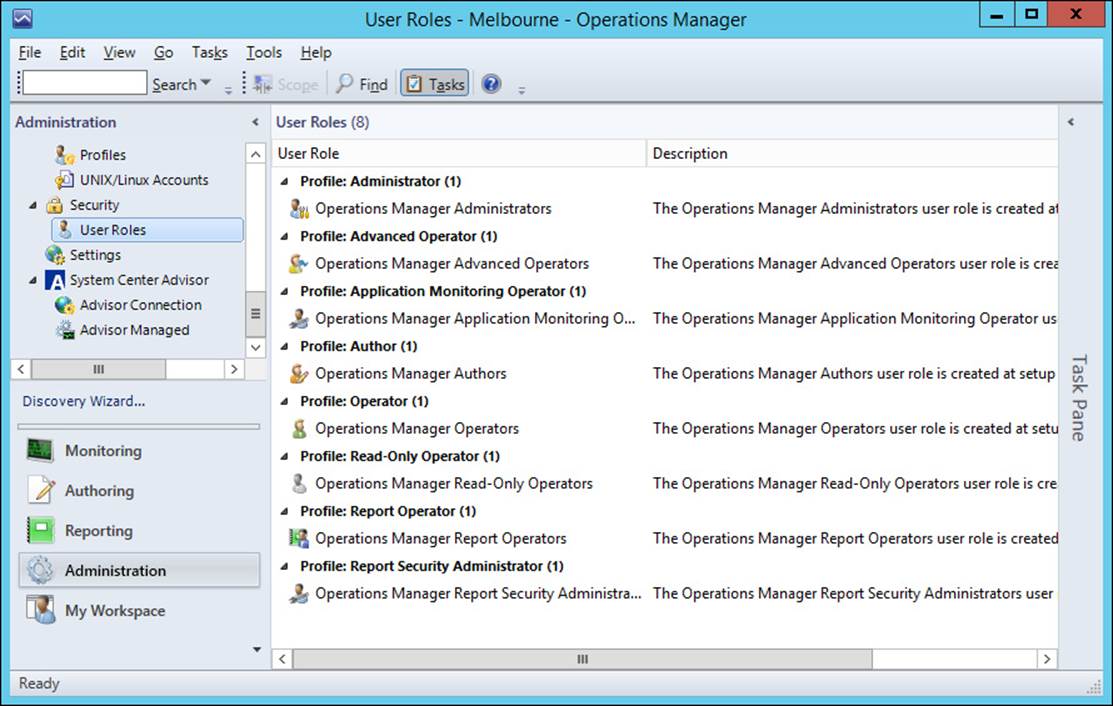Screen dimensions: 1113x706
Task: Switch to the Monitoring workspace
Action: 139,451
